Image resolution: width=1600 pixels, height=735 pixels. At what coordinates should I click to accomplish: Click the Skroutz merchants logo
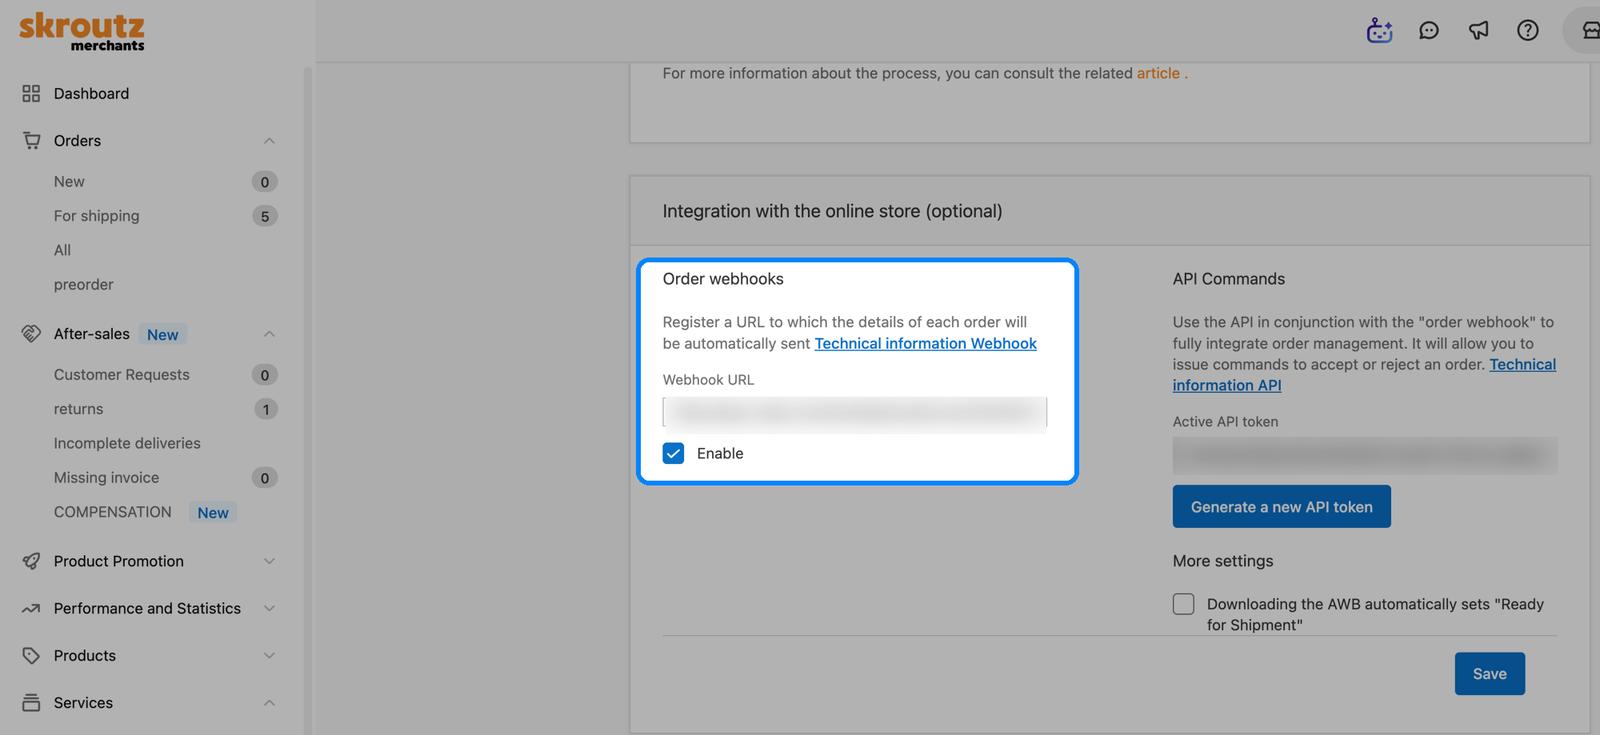click(x=82, y=31)
